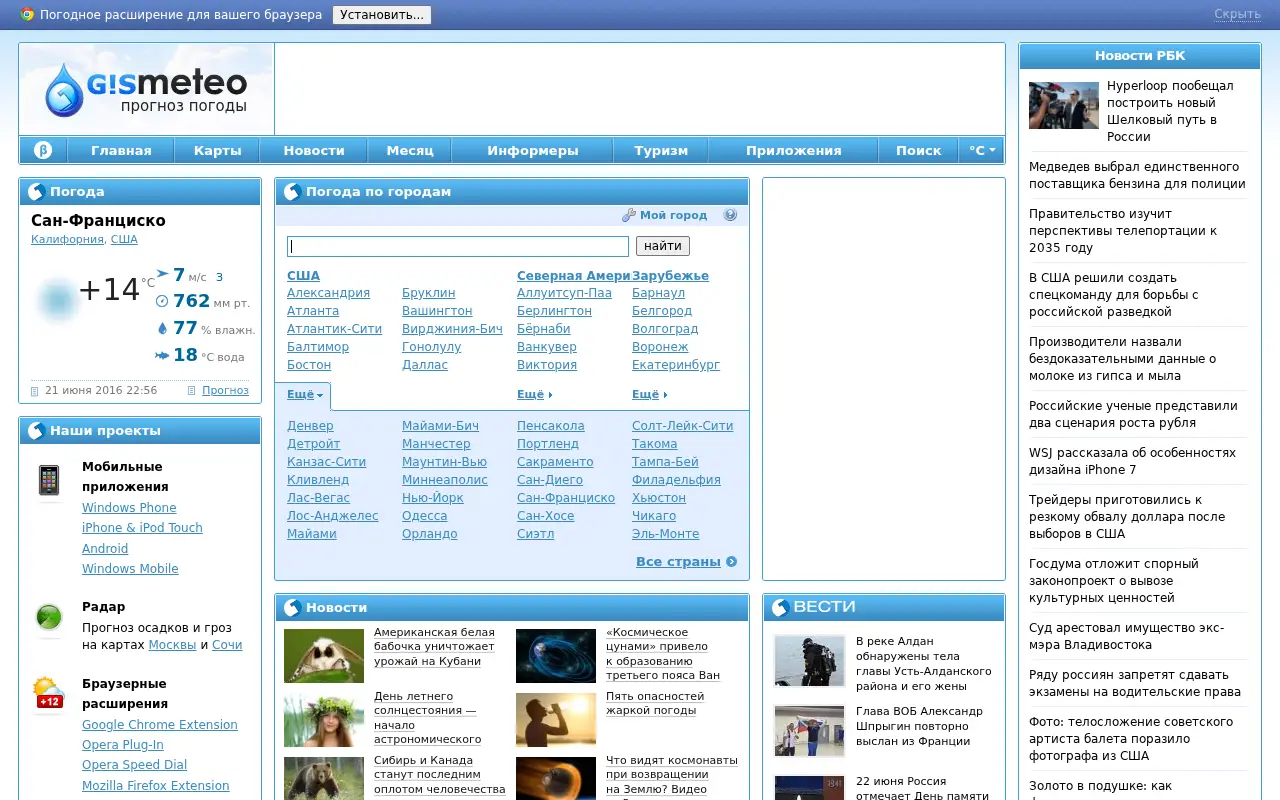
Task: Click the Gismeteo water drop logo
Action: (66, 90)
